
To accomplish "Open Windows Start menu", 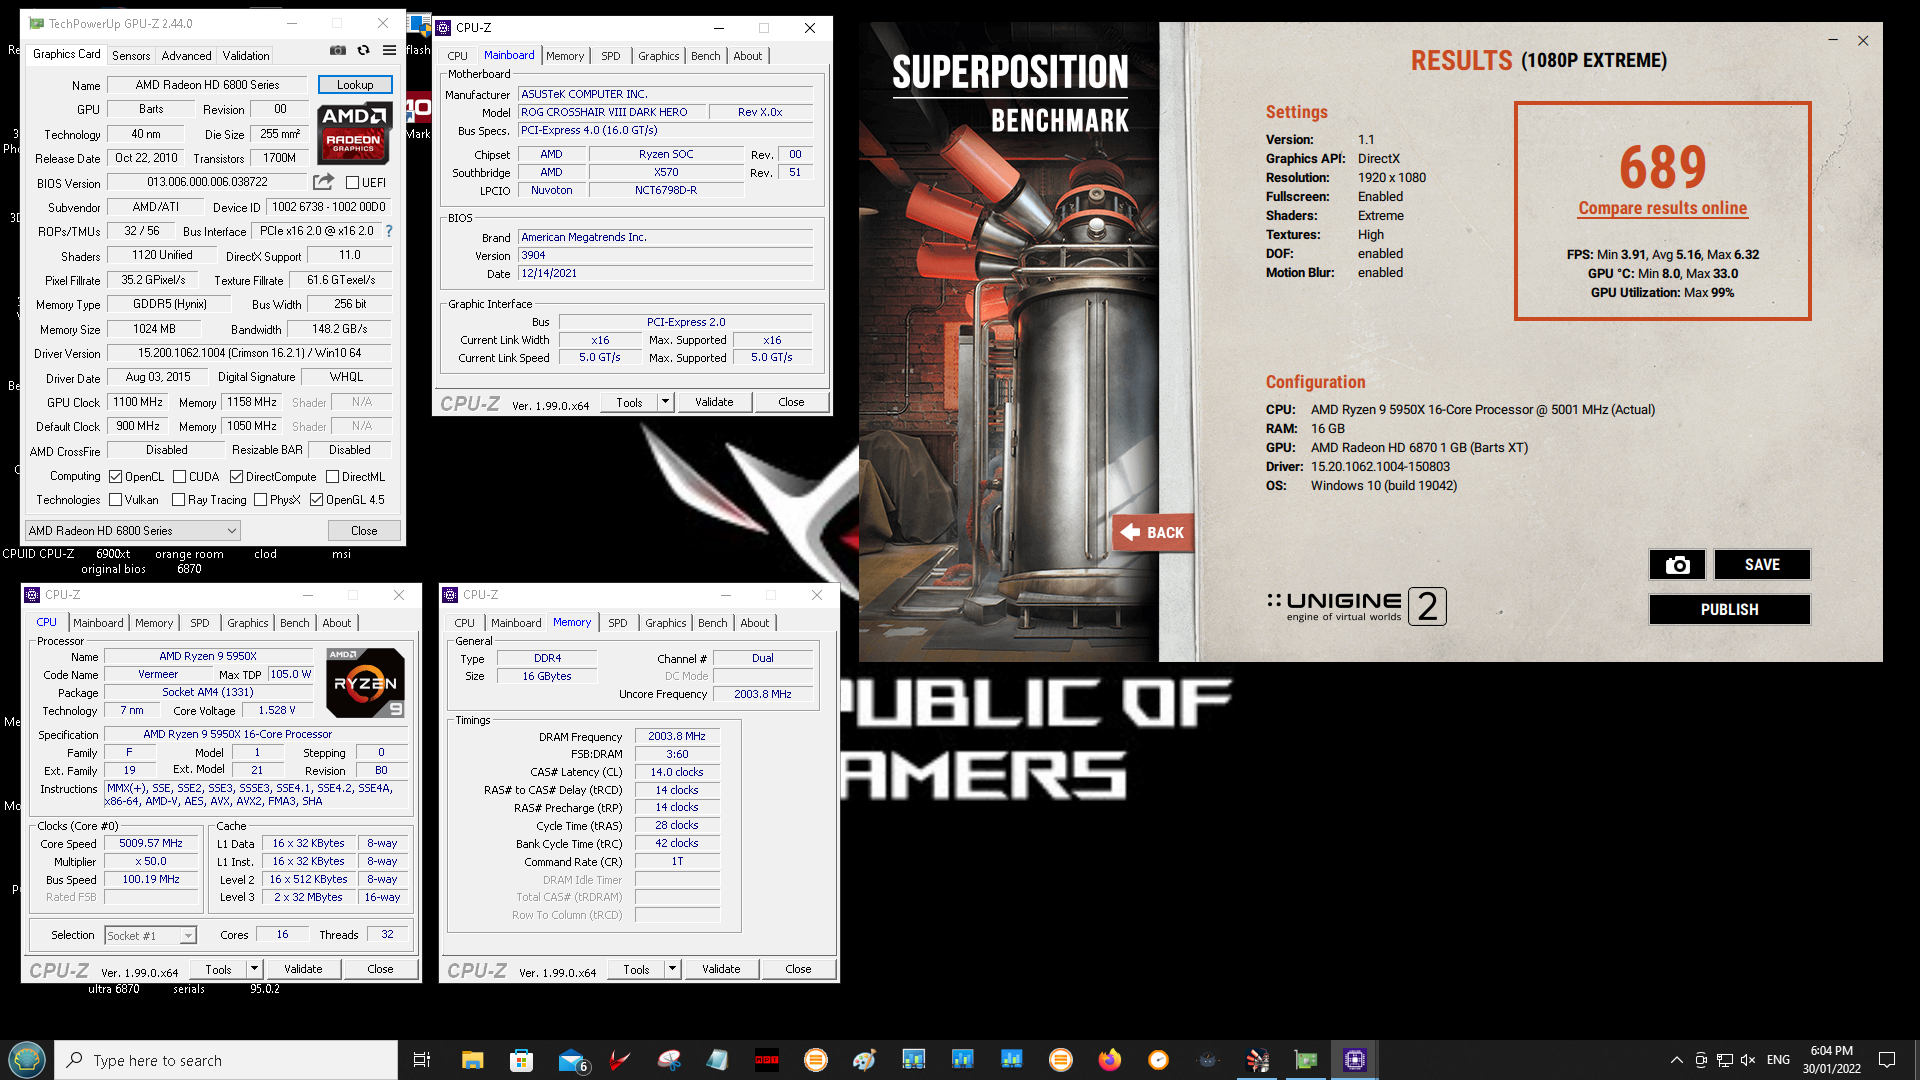I will [x=27, y=1059].
